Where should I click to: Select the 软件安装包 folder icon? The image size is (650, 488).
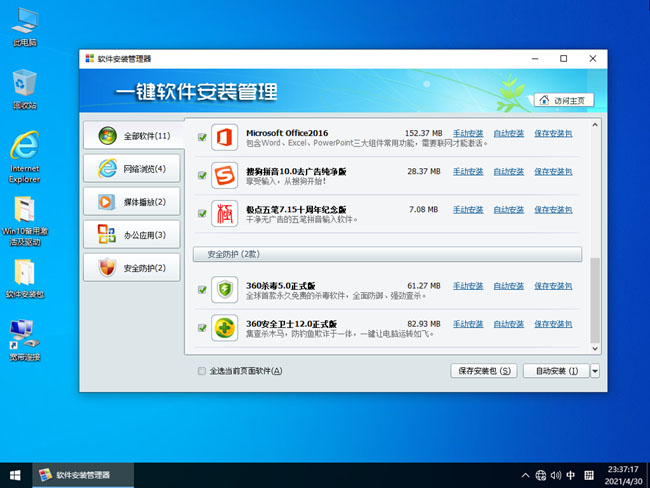[x=25, y=279]
